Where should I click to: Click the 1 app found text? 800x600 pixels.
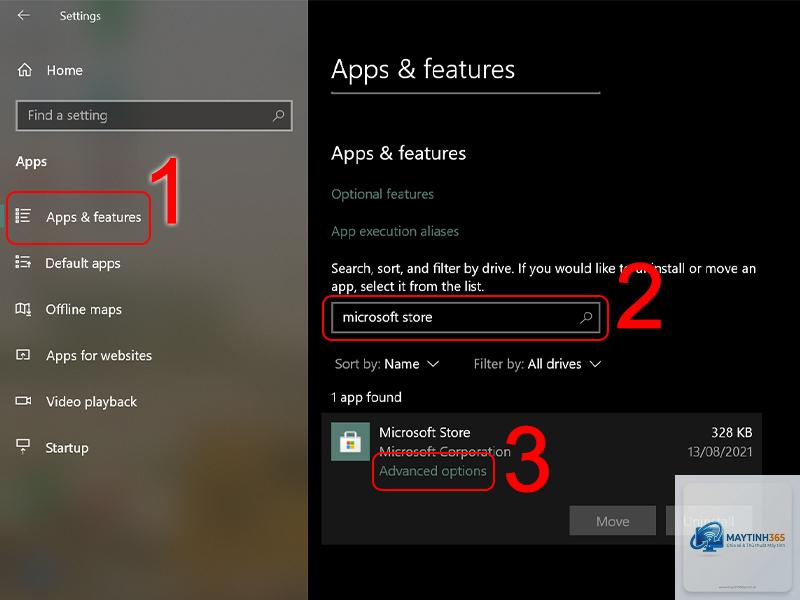pos(366,397)
